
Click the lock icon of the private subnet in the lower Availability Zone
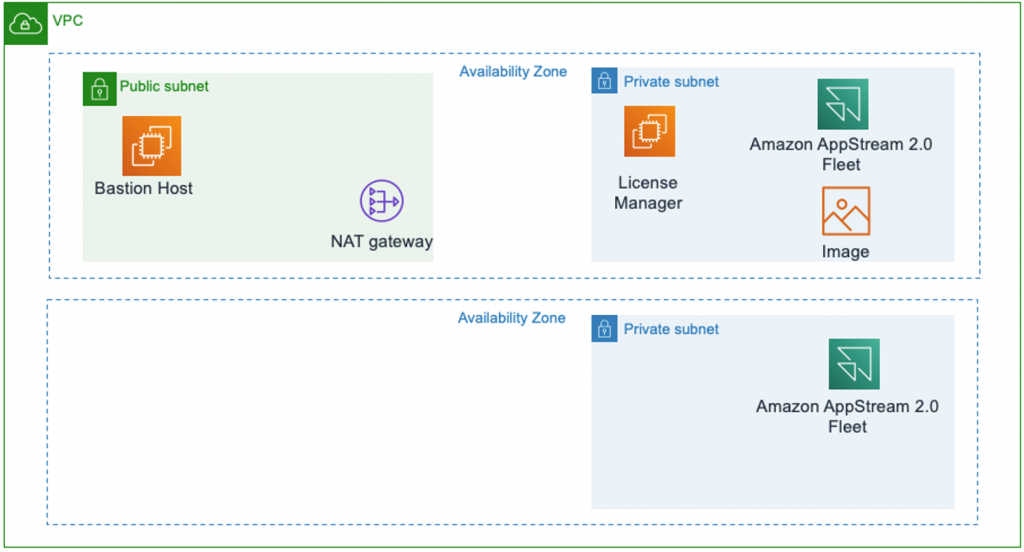(x=604, y=329)
